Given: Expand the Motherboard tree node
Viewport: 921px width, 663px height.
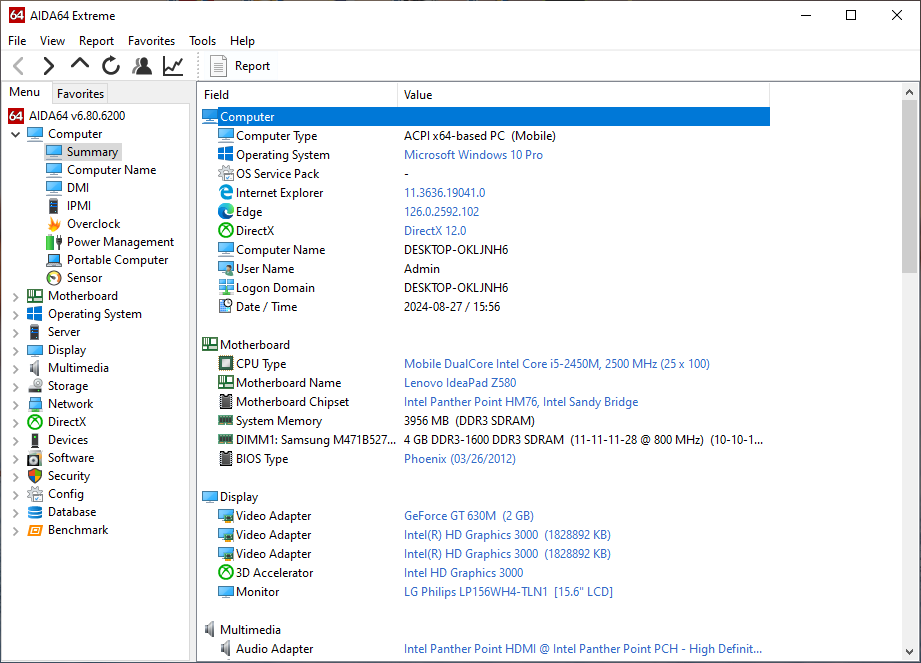Looking at the screenshot, I should (16, 297).
